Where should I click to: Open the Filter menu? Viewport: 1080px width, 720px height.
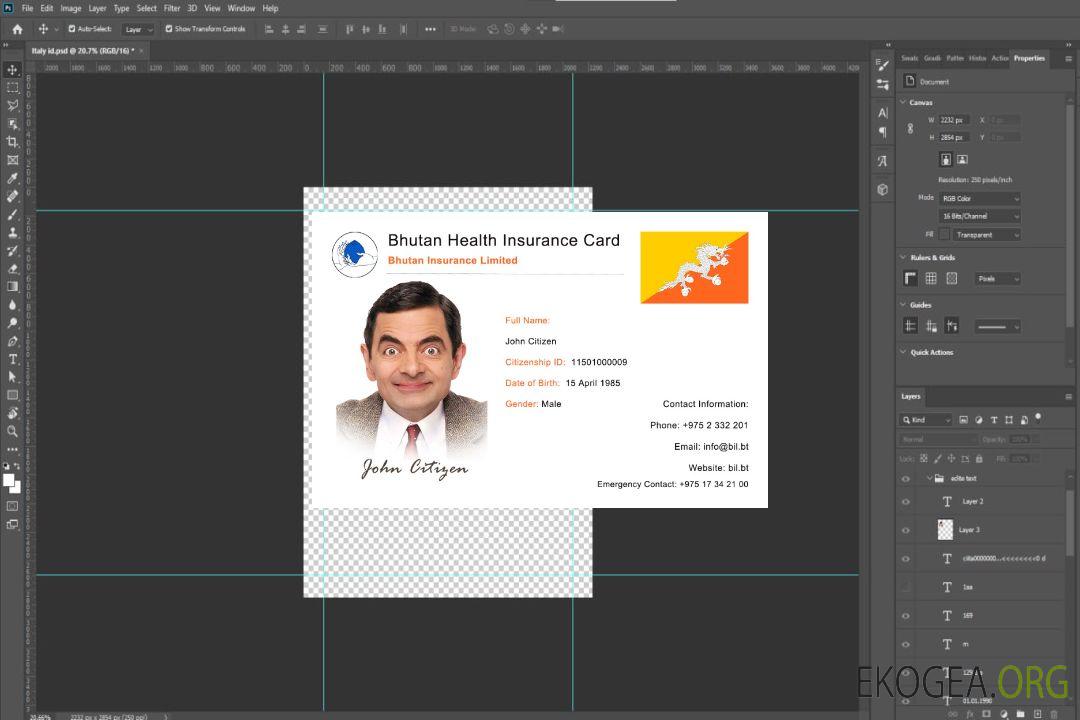click(172, 8)
